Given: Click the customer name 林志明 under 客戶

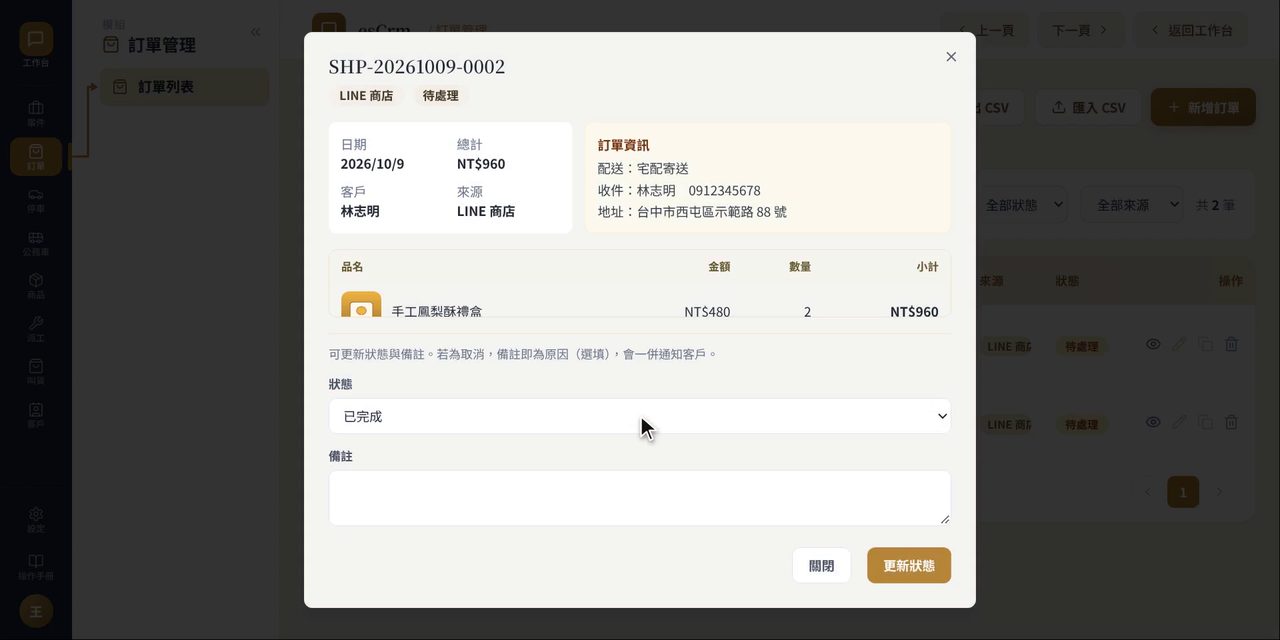Looking at the screenshot, I should click(x=360, y=211).
